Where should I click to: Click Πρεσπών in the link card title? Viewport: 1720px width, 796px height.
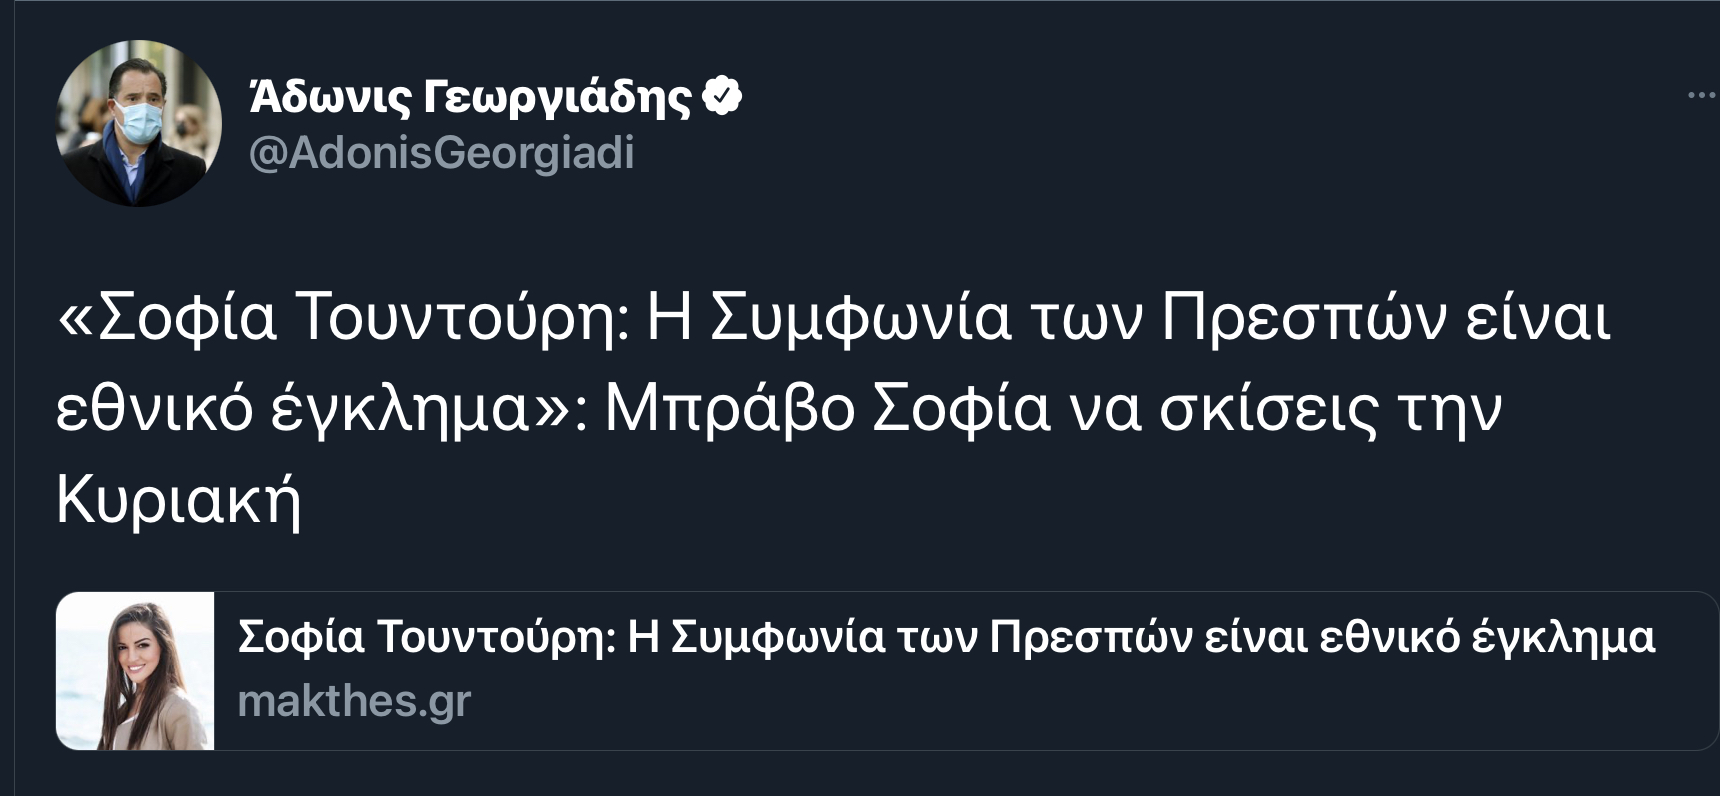[x=1090, y=637]
